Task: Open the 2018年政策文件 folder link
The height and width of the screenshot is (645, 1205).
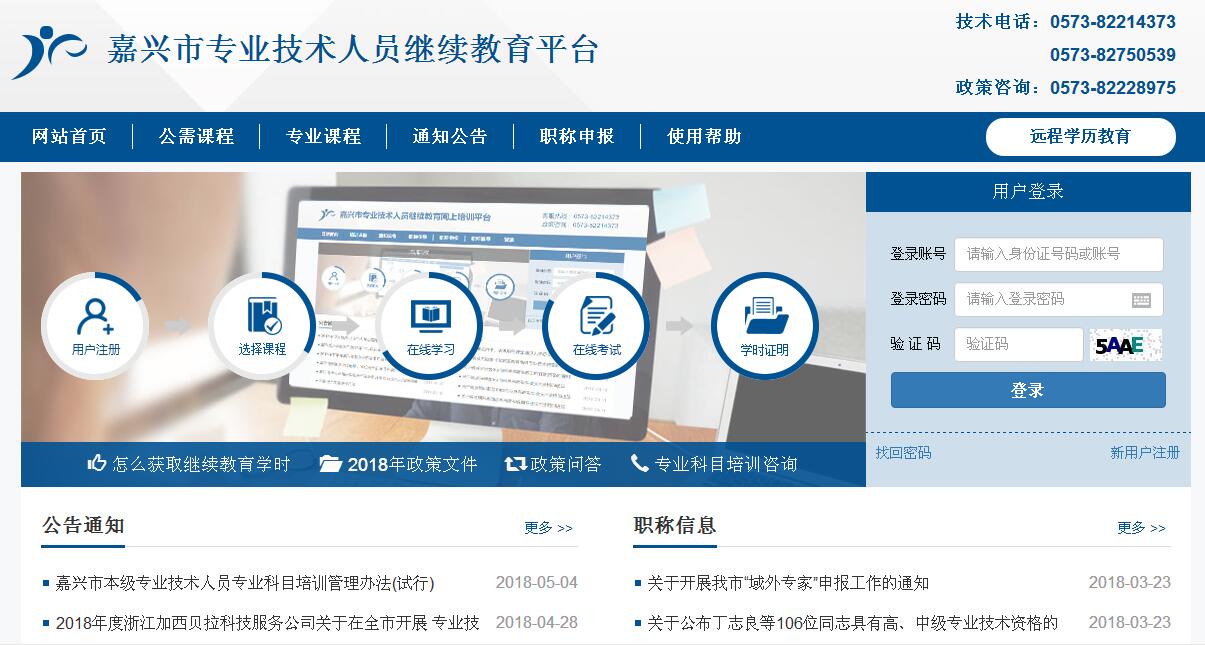Action: pyautogui.click(x=398, y=464)
